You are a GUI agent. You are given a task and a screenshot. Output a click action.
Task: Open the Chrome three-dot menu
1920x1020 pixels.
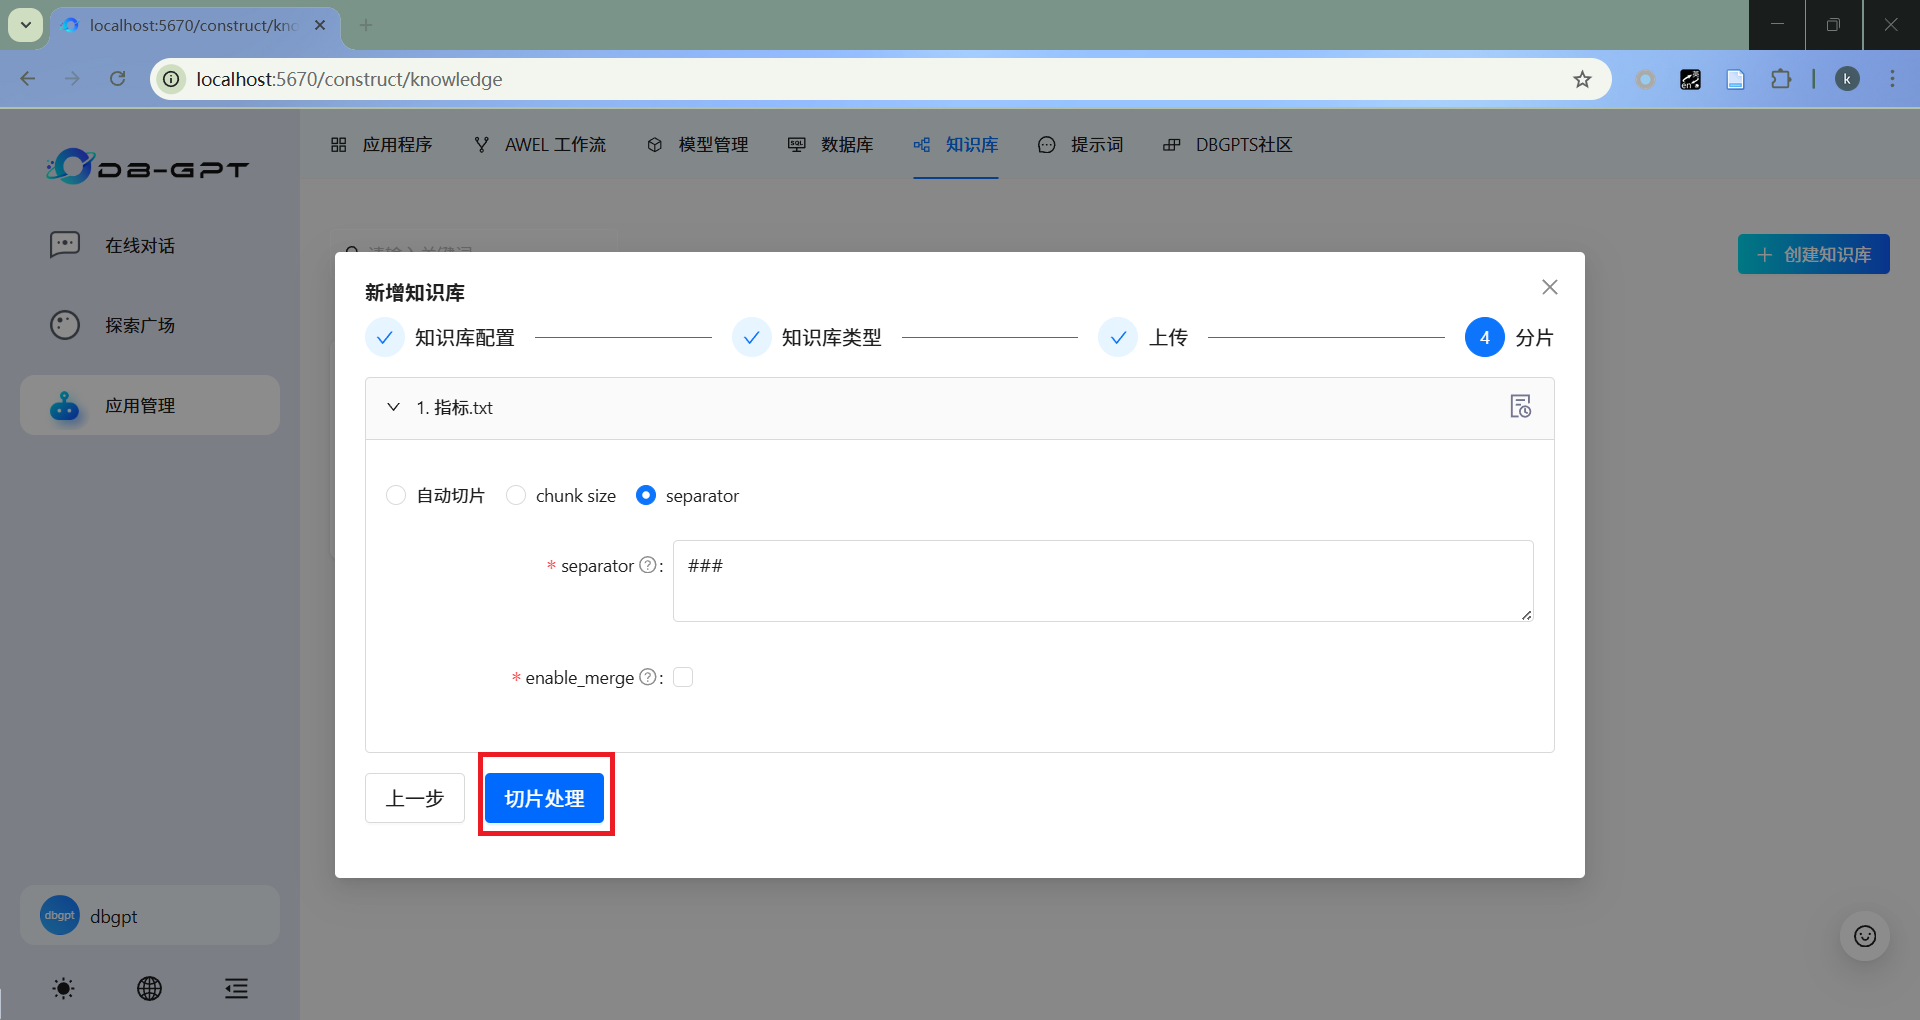[x=1892, y=79]
